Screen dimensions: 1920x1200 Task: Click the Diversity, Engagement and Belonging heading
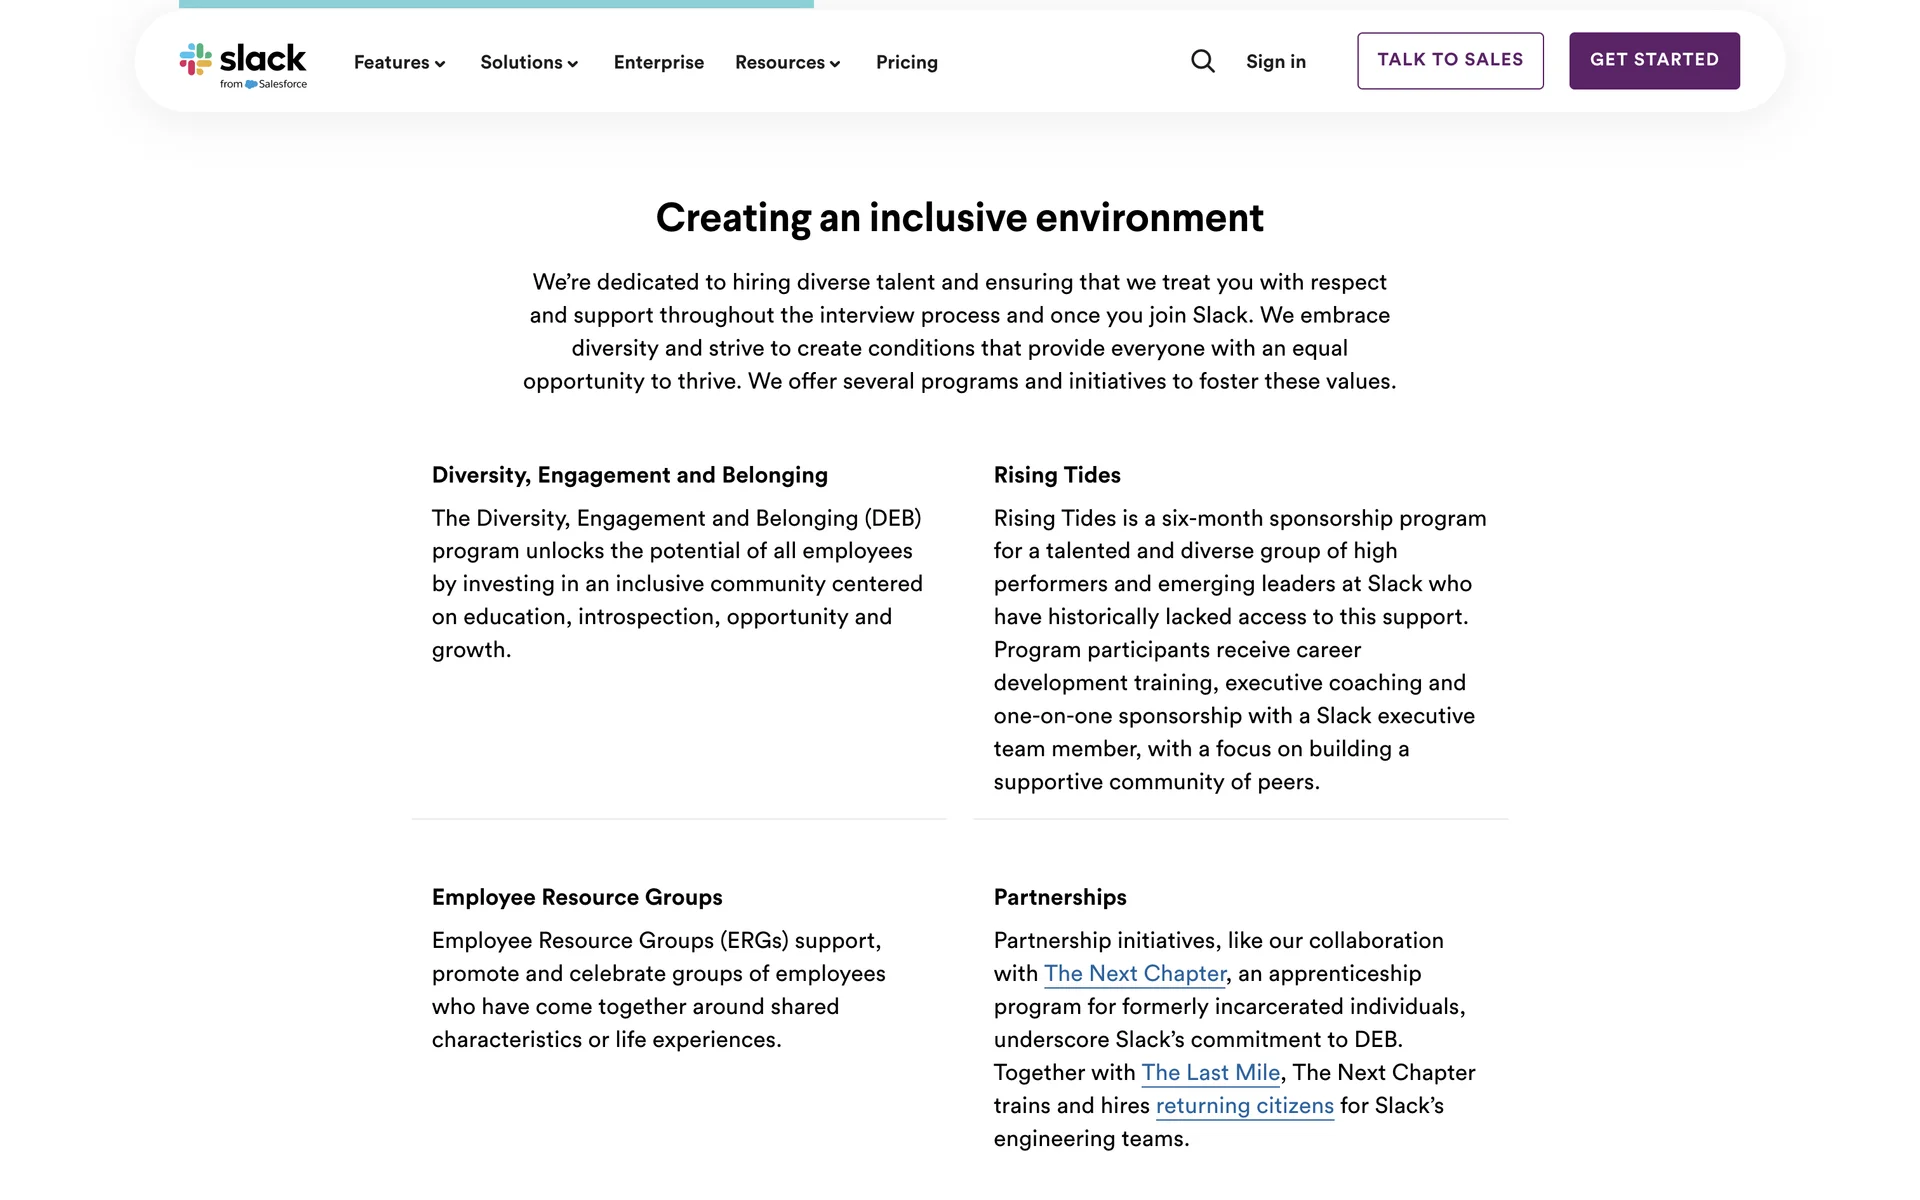pos(629,475)
